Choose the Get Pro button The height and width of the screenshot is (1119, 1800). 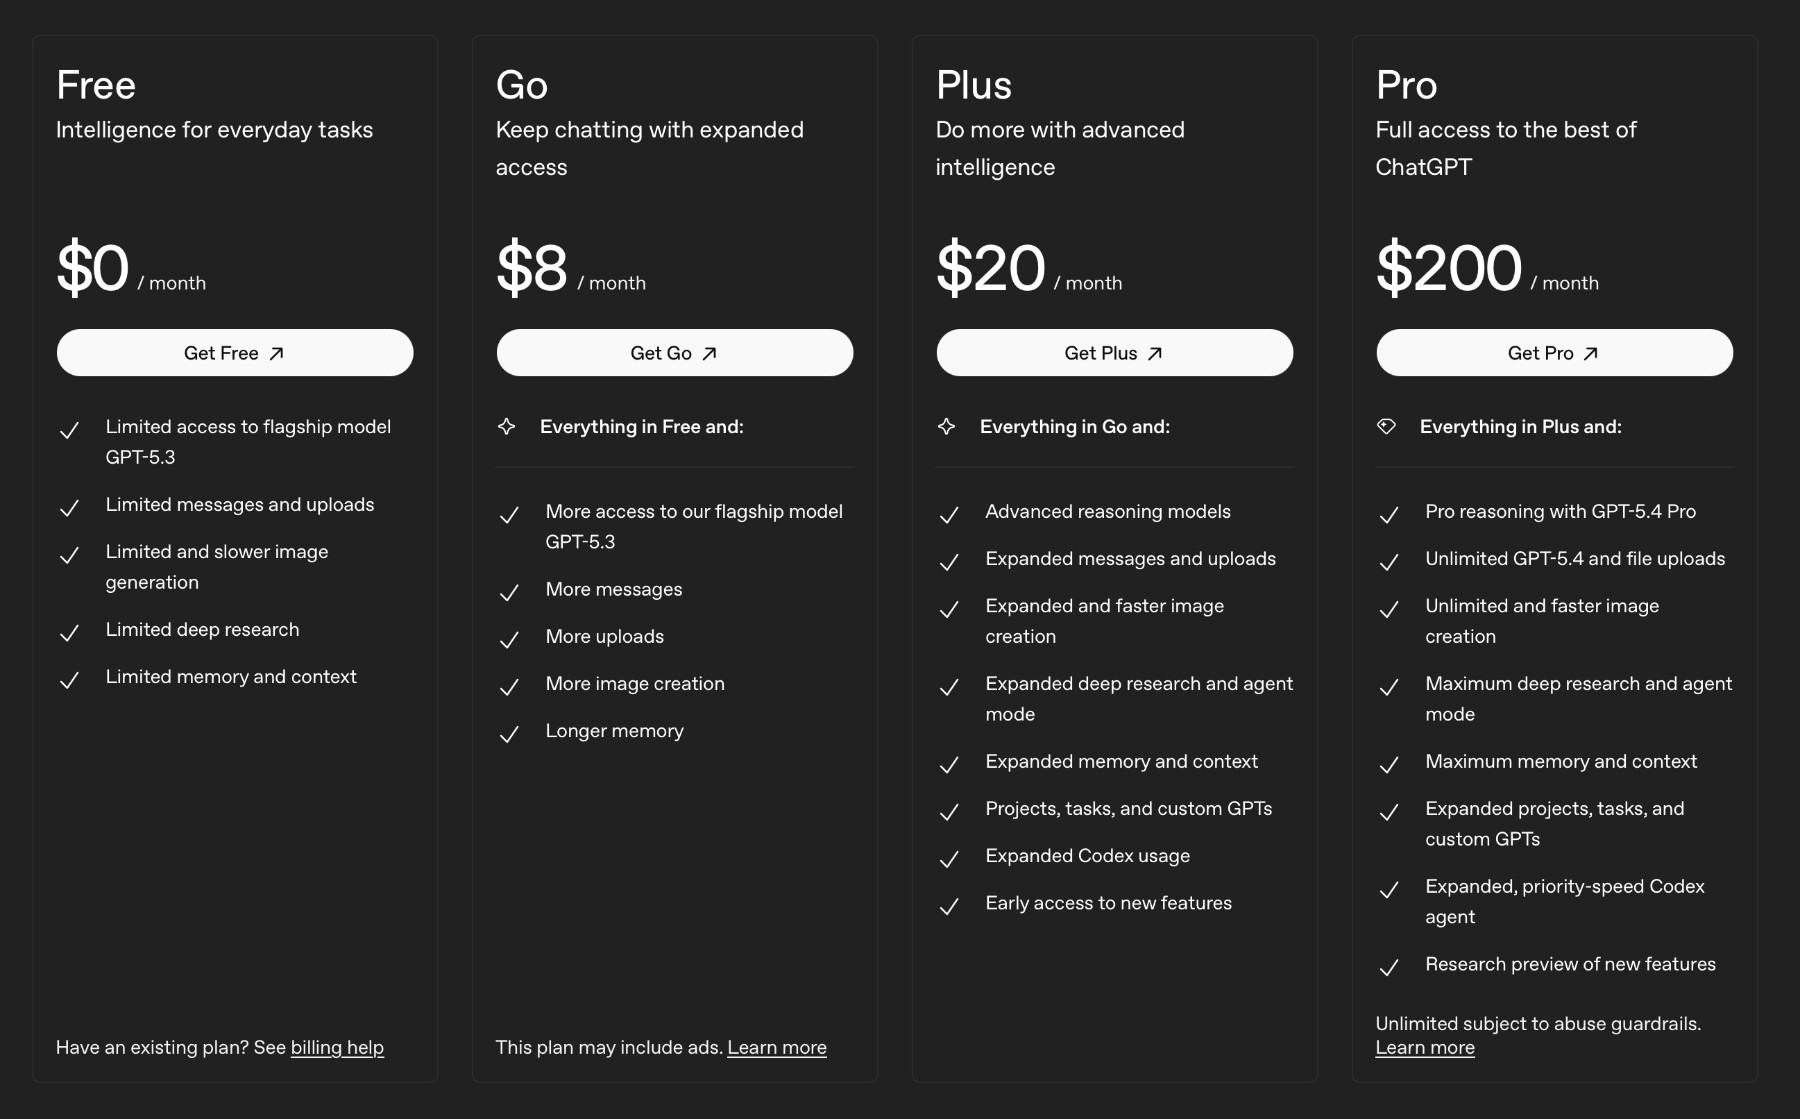(1554, 353)
